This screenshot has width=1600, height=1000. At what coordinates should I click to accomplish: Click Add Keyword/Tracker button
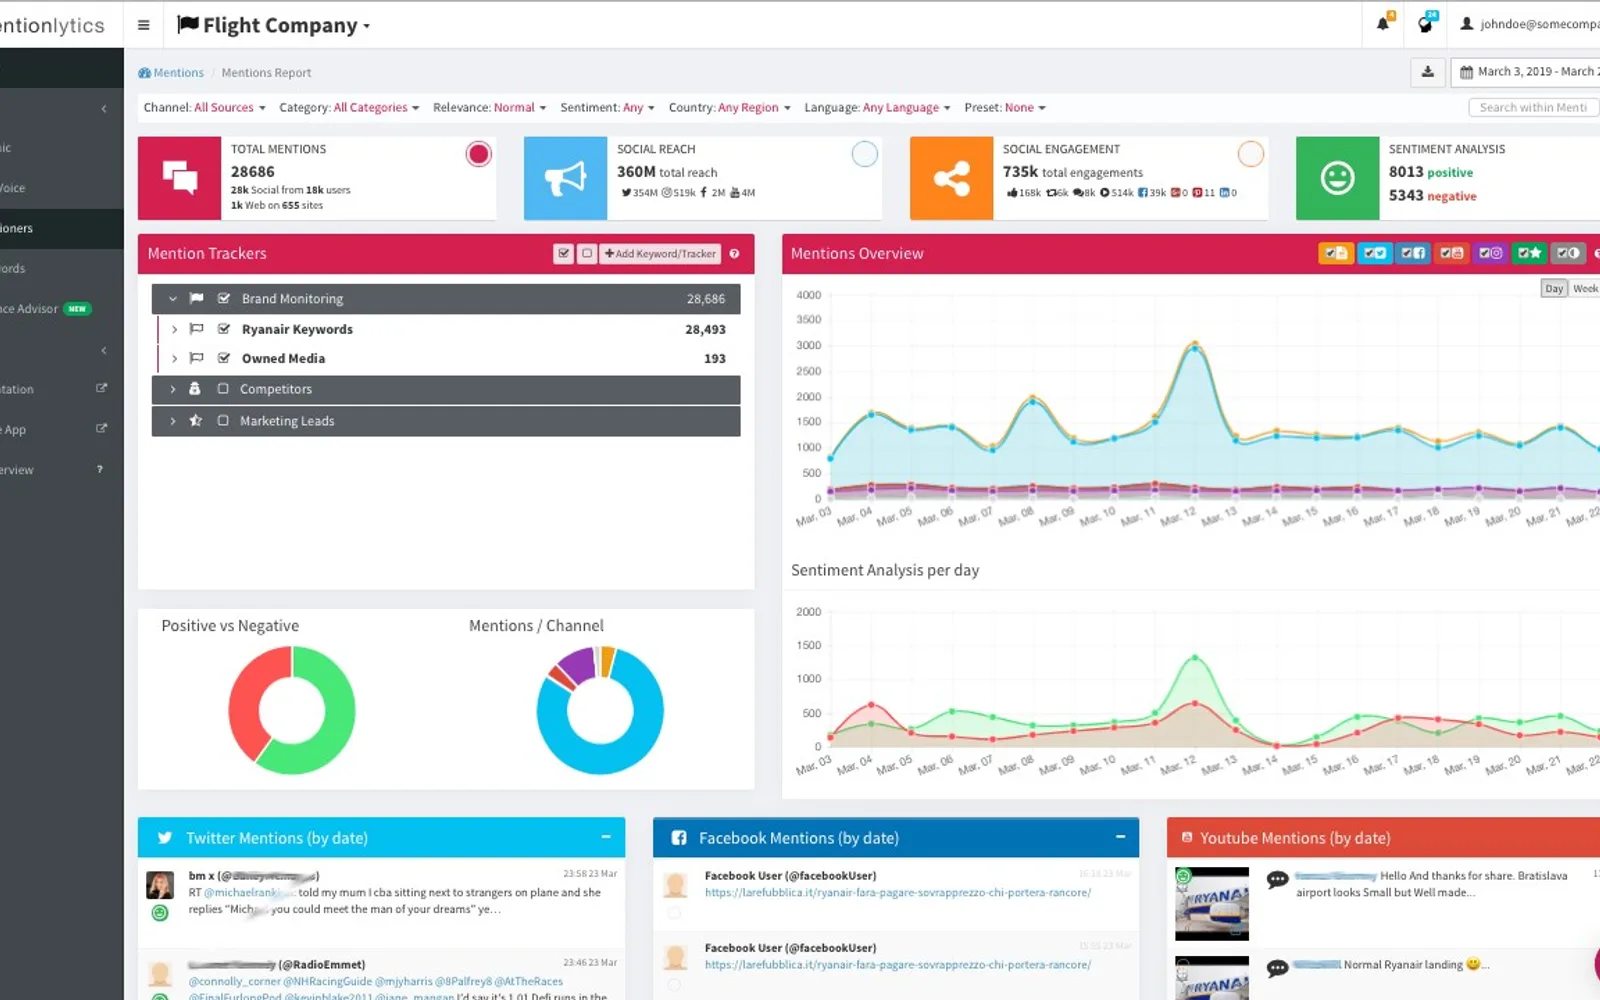(x=661, y=254)
